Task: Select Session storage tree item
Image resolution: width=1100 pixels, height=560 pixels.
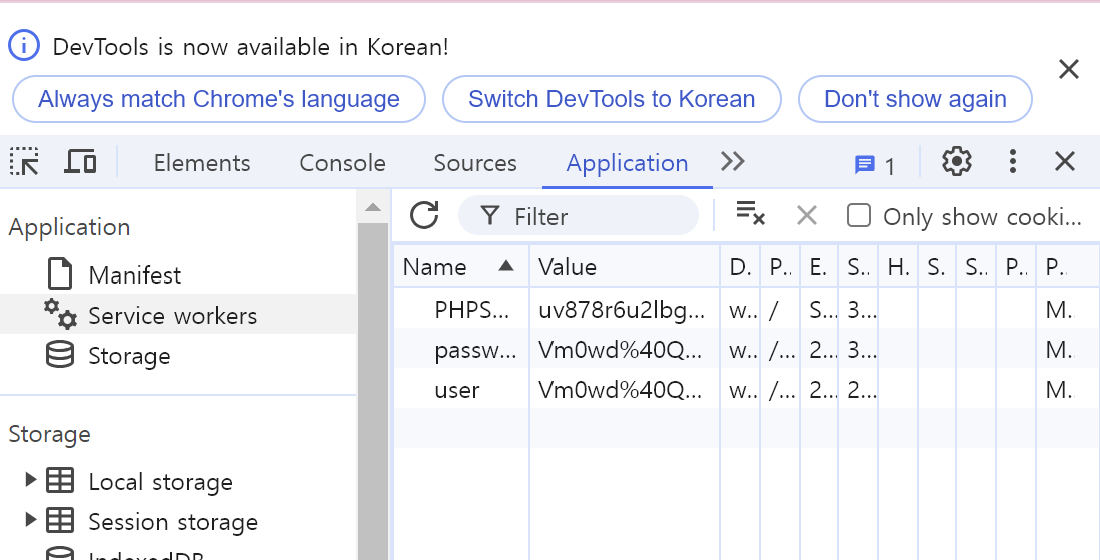Action: click(173, 522)
